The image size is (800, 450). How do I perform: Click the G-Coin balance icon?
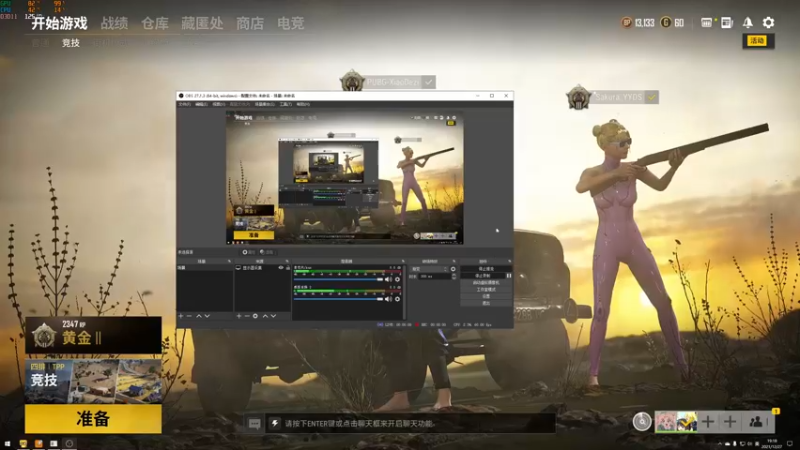[665, 22]
